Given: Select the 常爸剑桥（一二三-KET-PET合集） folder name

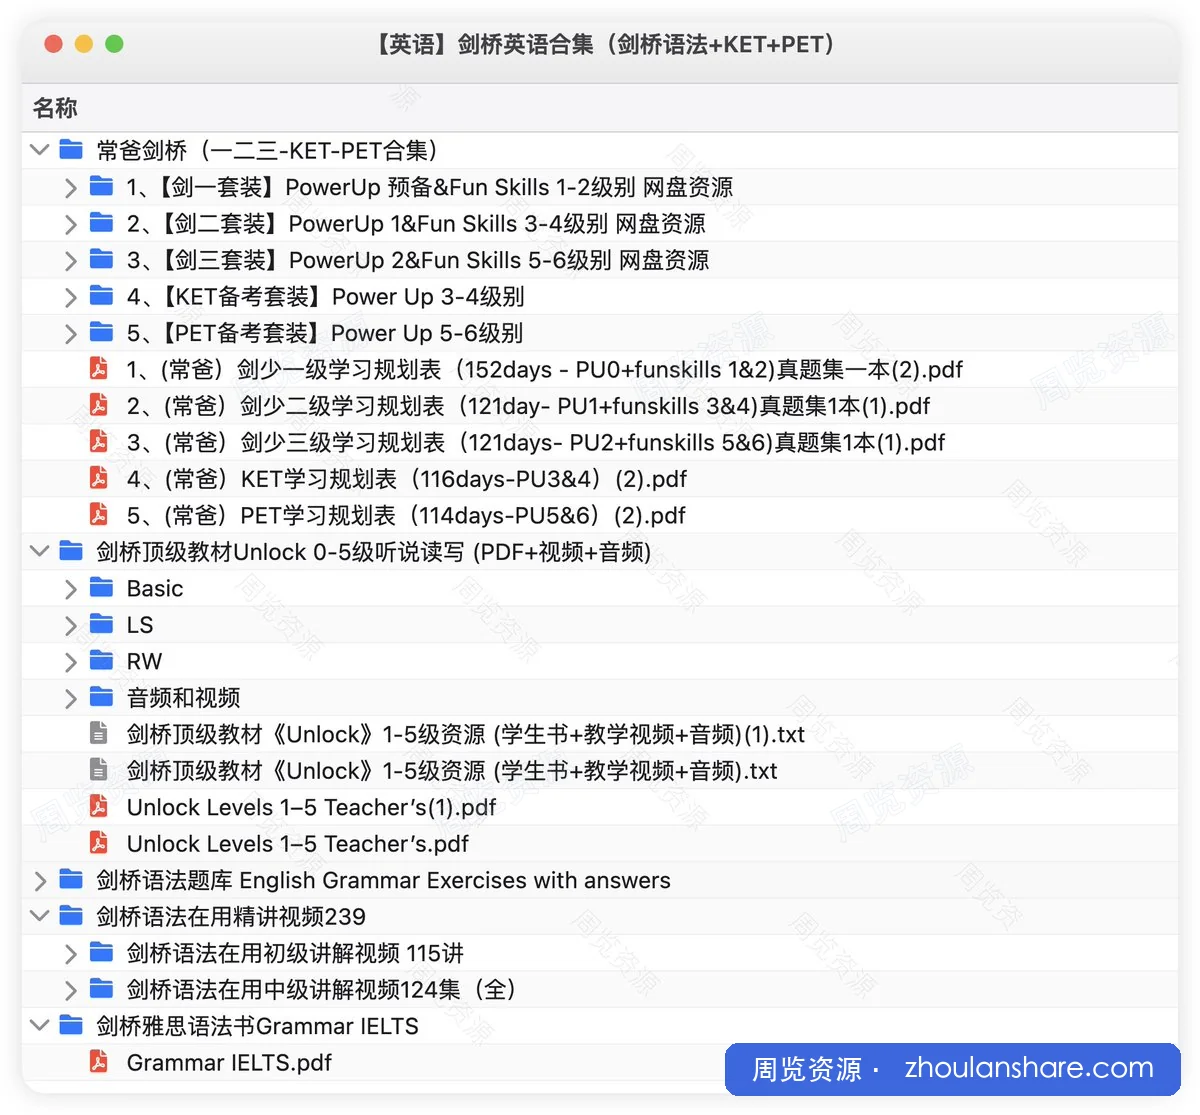Looking at the screenshot, I should pyautogui.click(x=267, y=151).
